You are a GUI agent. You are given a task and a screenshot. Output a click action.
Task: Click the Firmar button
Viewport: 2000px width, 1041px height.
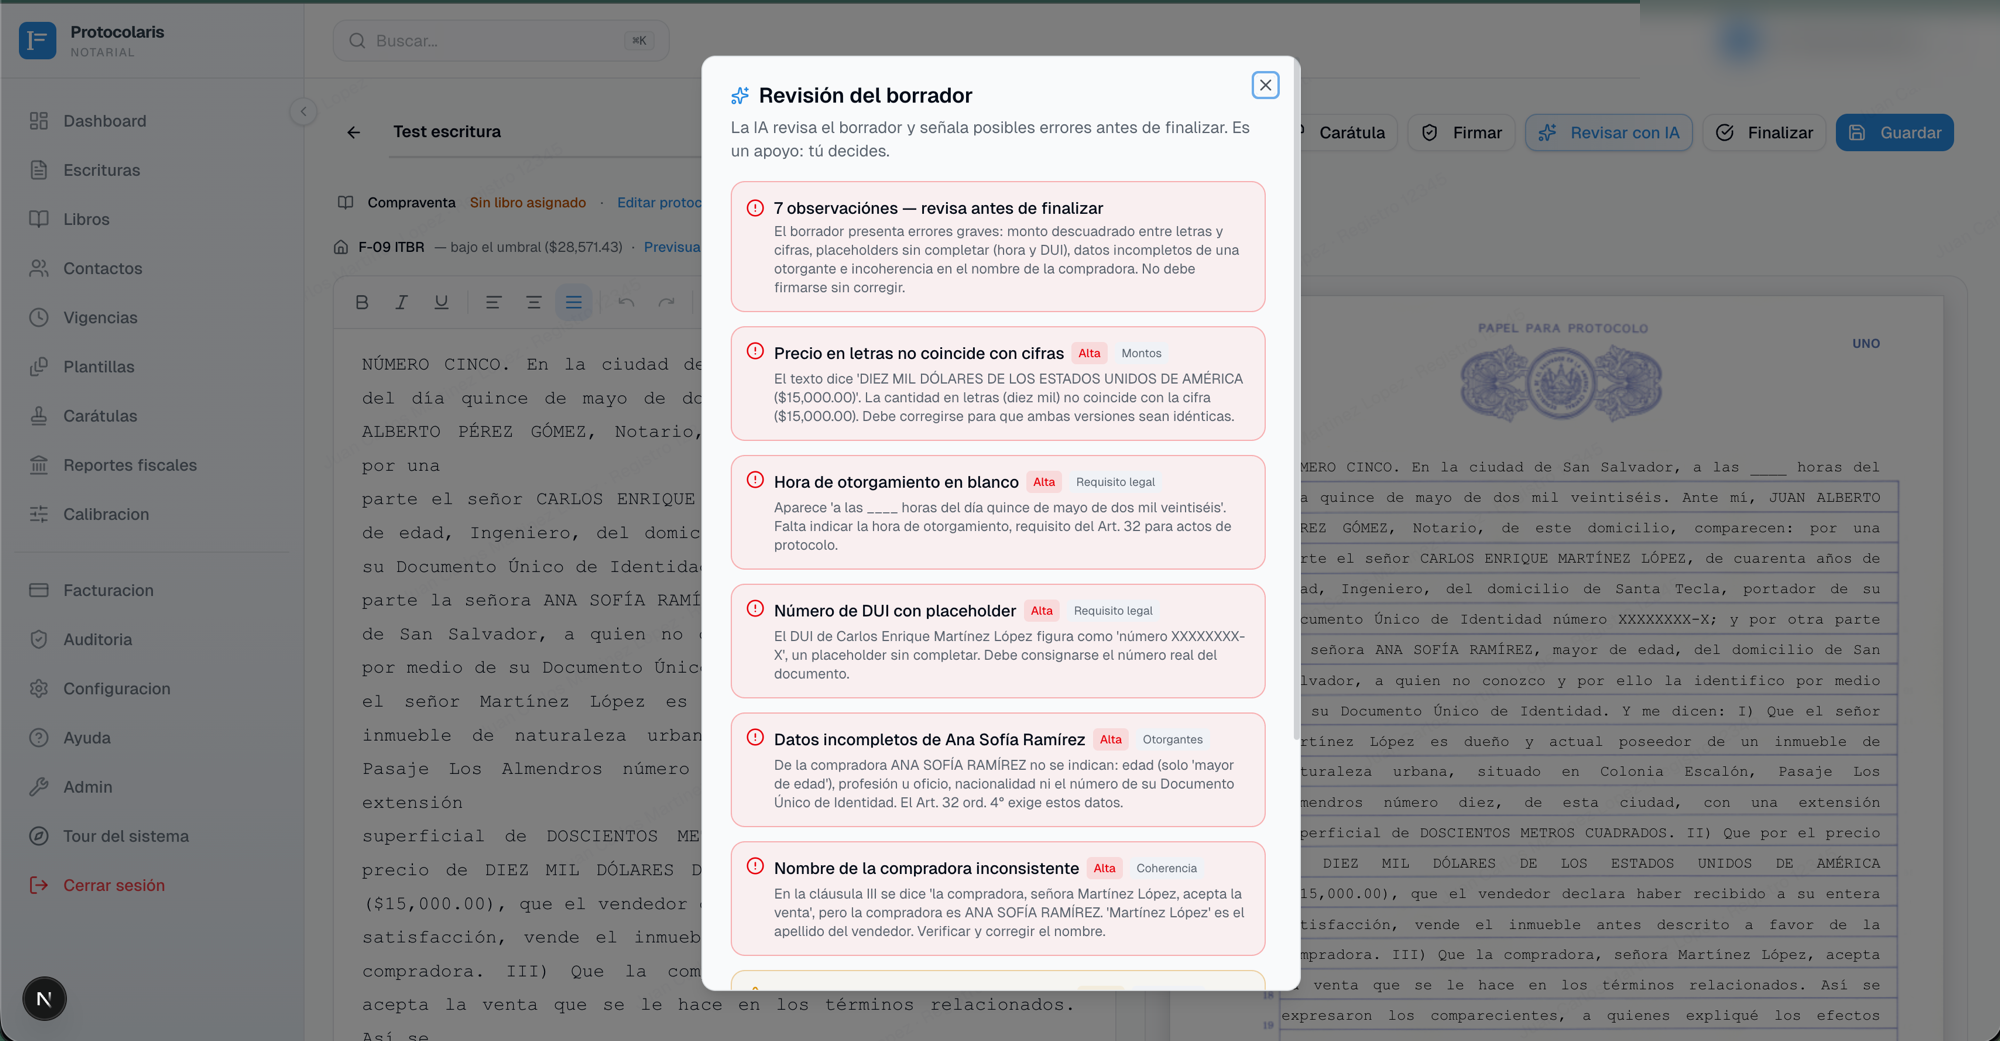tap(1462, 132)
